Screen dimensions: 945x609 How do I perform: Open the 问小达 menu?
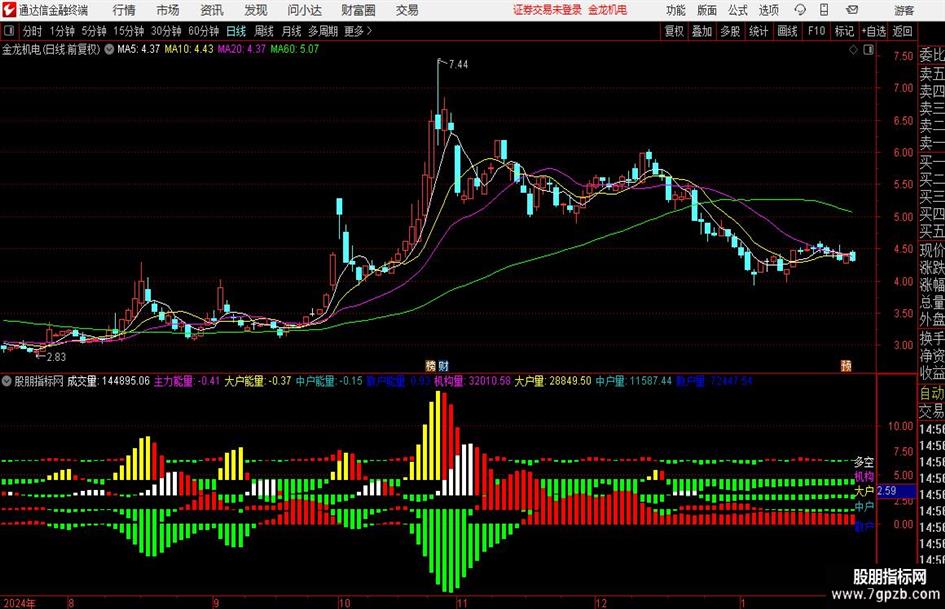click(304, 10)
